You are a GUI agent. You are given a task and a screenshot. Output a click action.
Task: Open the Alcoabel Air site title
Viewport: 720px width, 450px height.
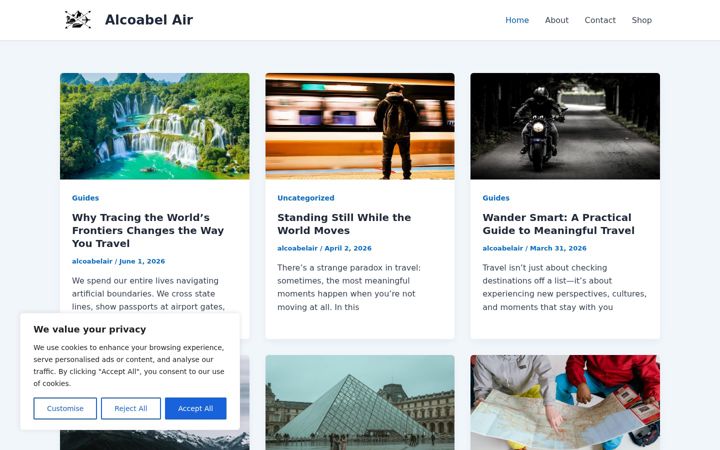tap(149, 20)
